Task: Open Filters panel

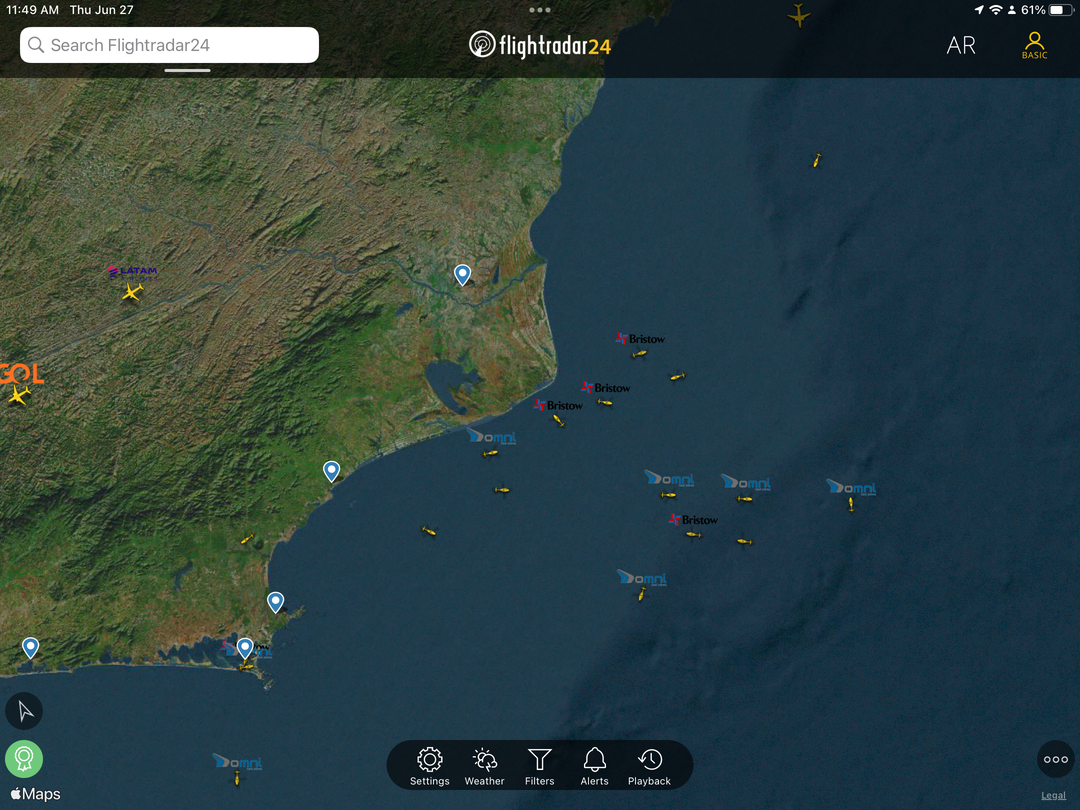Action: [539, 767]
